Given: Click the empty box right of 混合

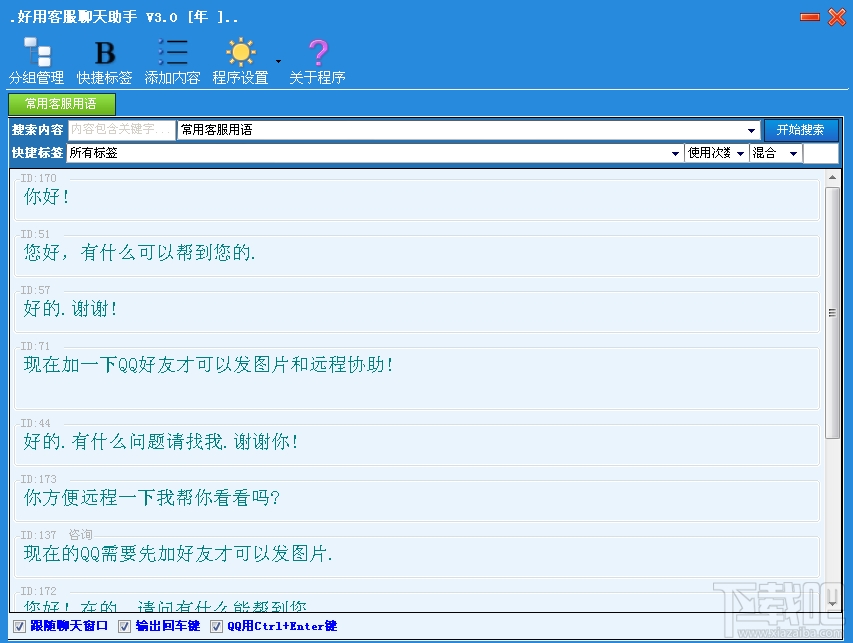Looking at the screenshot, I should pos(820,153).
